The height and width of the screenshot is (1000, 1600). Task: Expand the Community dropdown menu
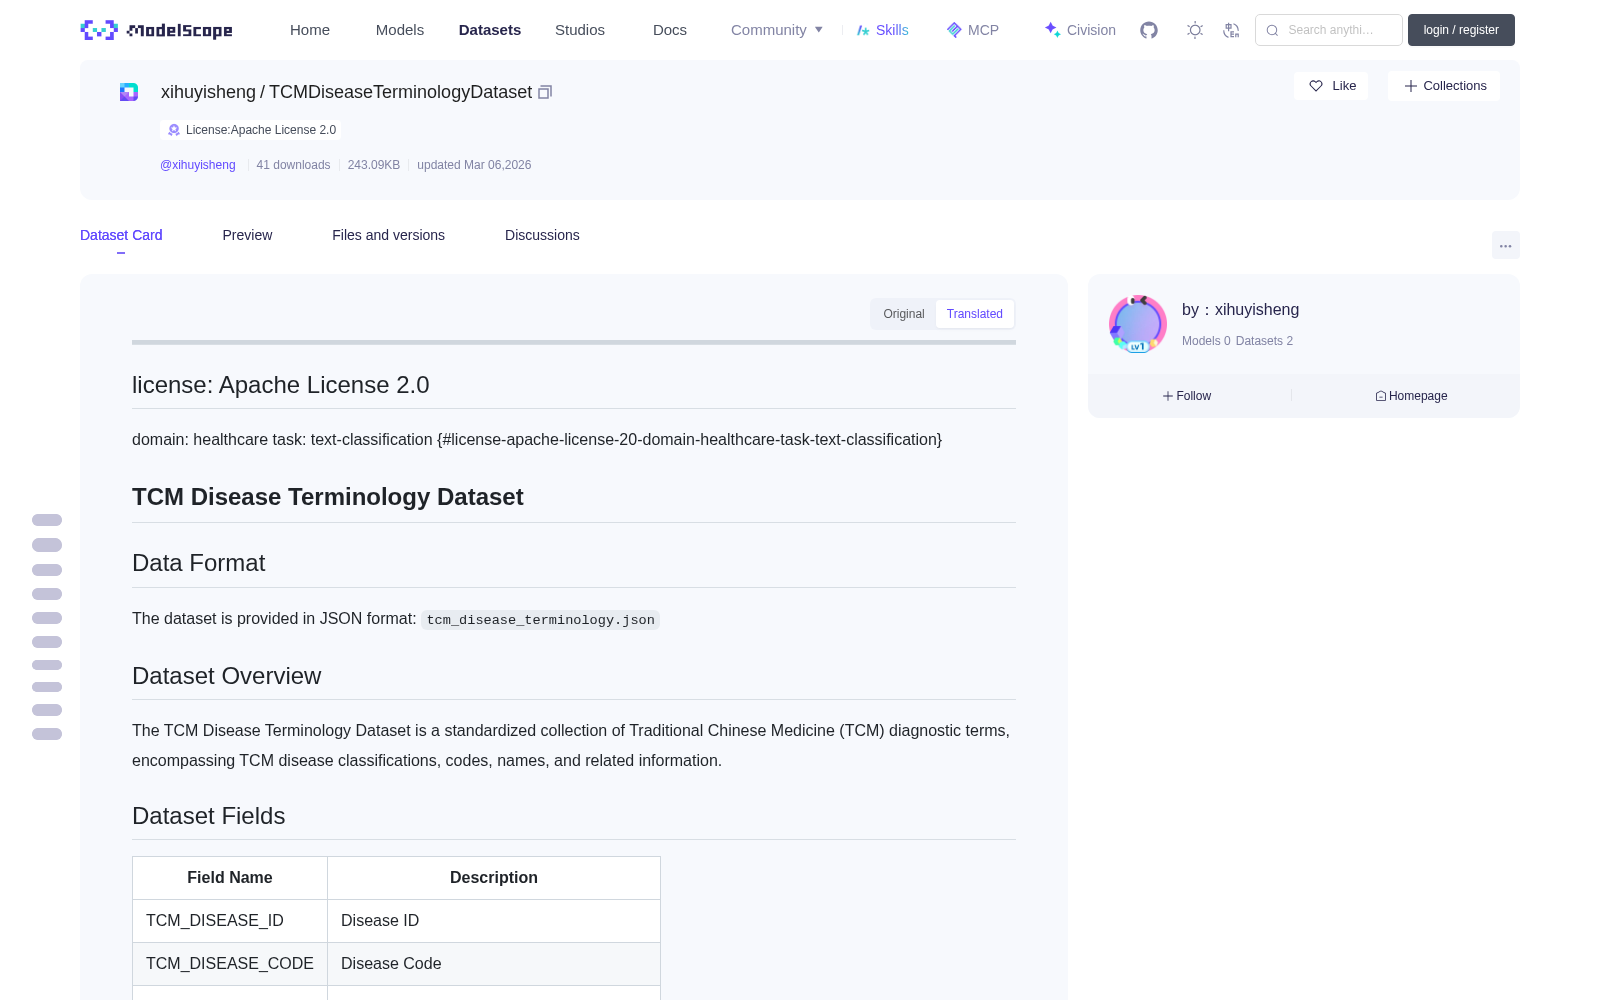(x=777, y=30)
